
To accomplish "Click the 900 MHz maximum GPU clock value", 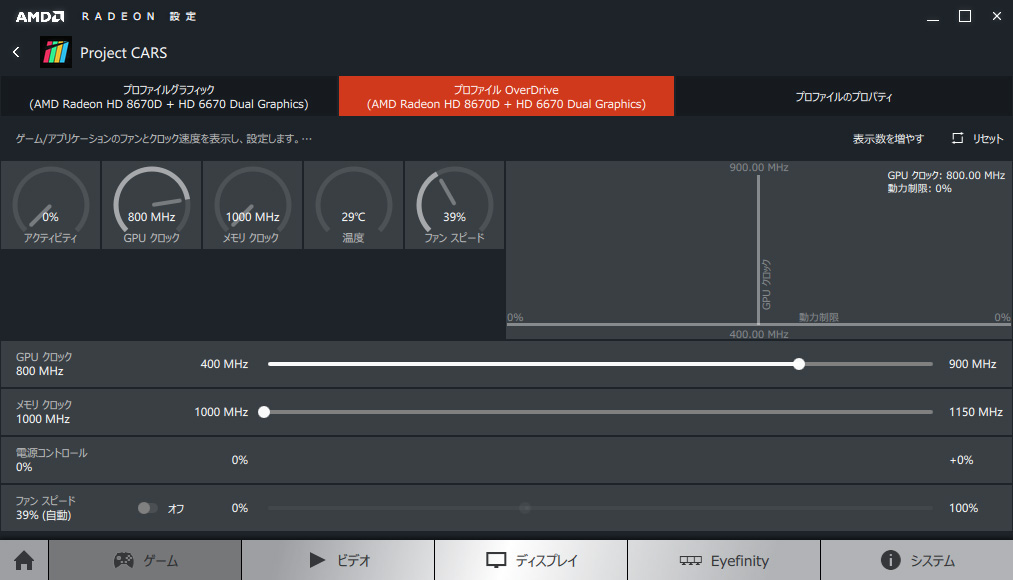I will pyautogui.click(x=972, y=364).
